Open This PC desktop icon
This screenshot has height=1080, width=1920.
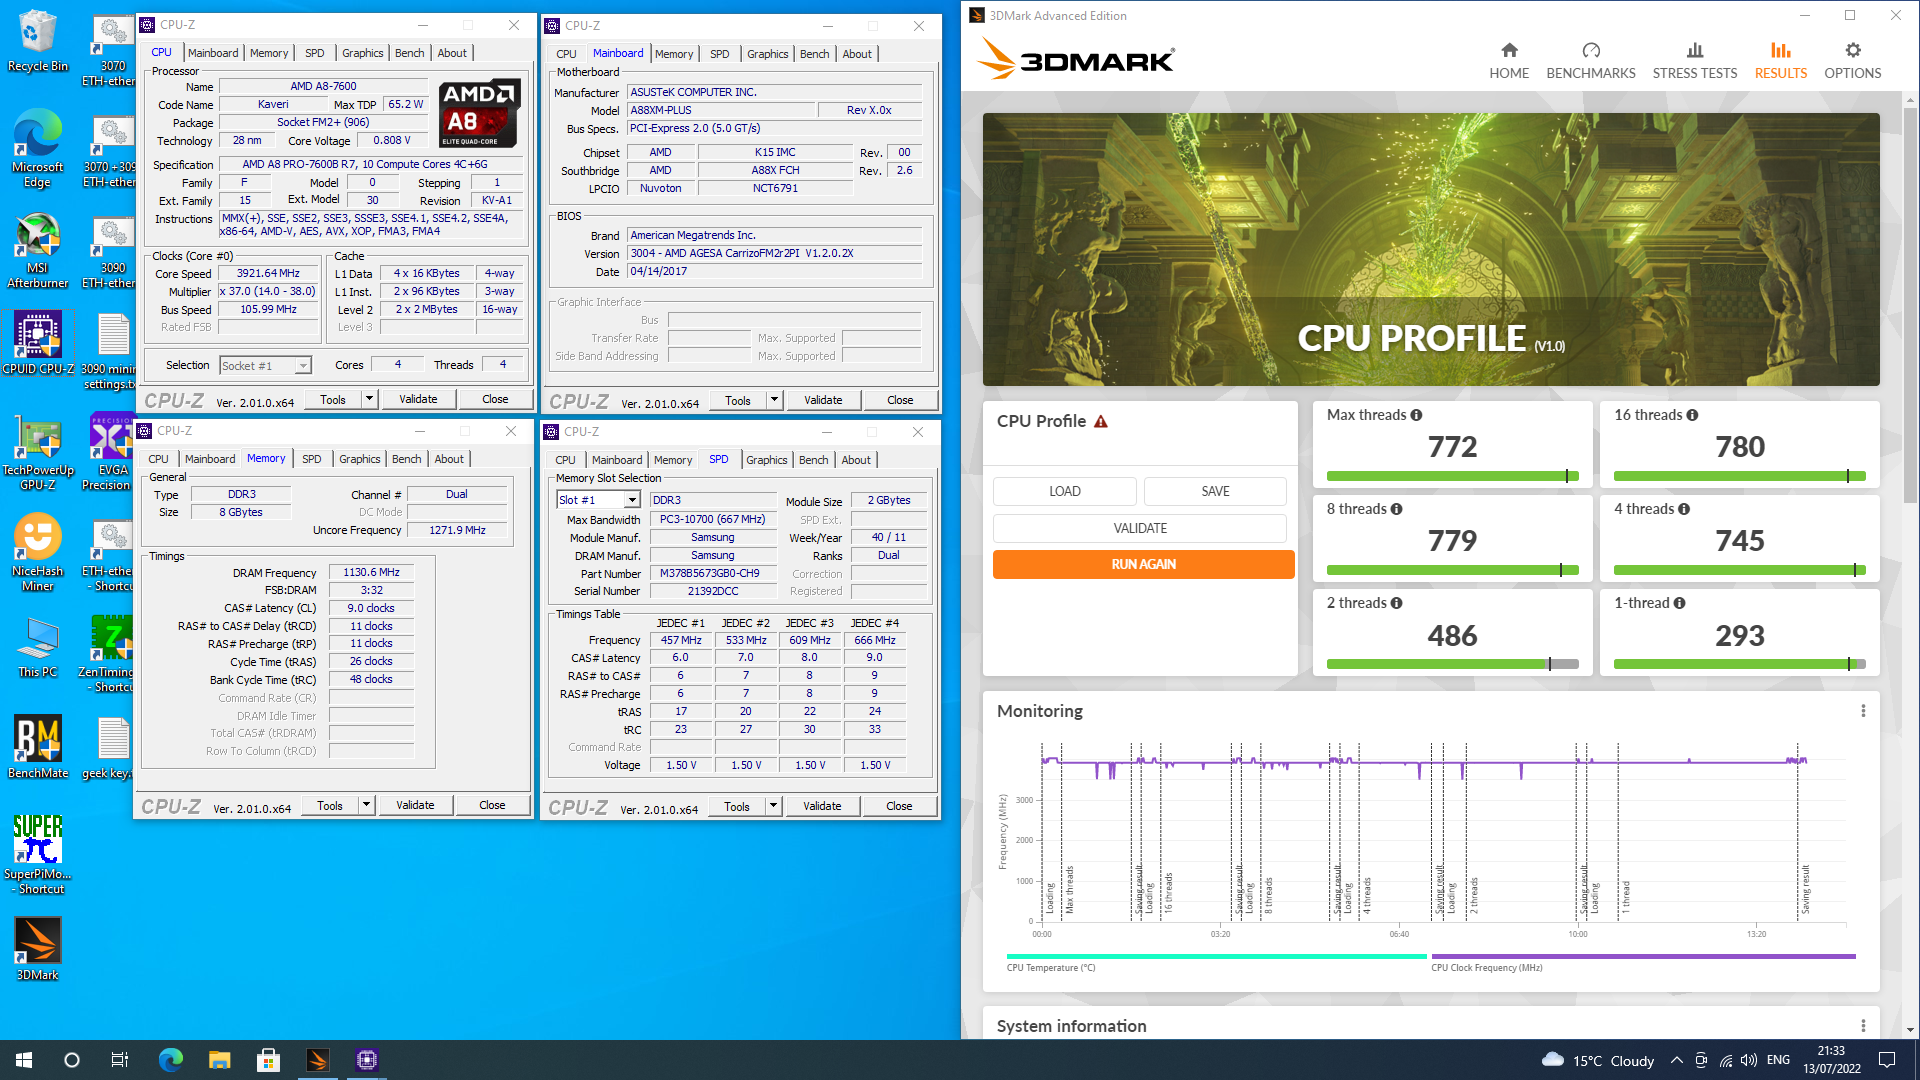[37, 648]
